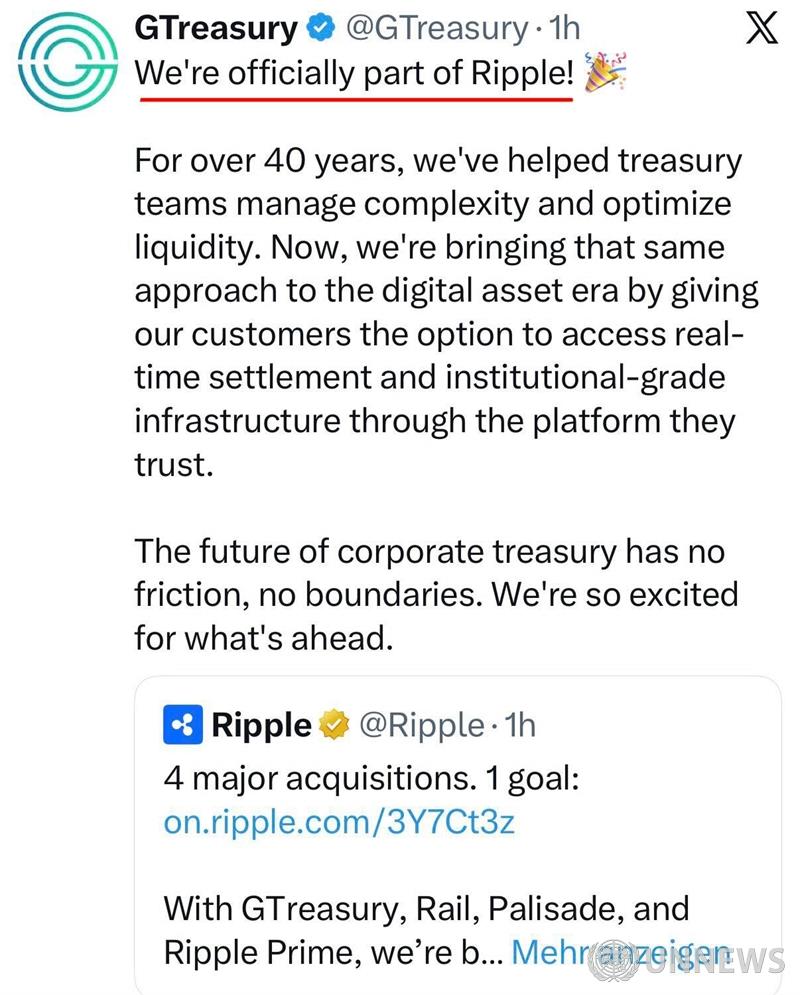This screenshot has height=995, width=800.
Task: Click the party popper emoji
Action: coord(606,74)
